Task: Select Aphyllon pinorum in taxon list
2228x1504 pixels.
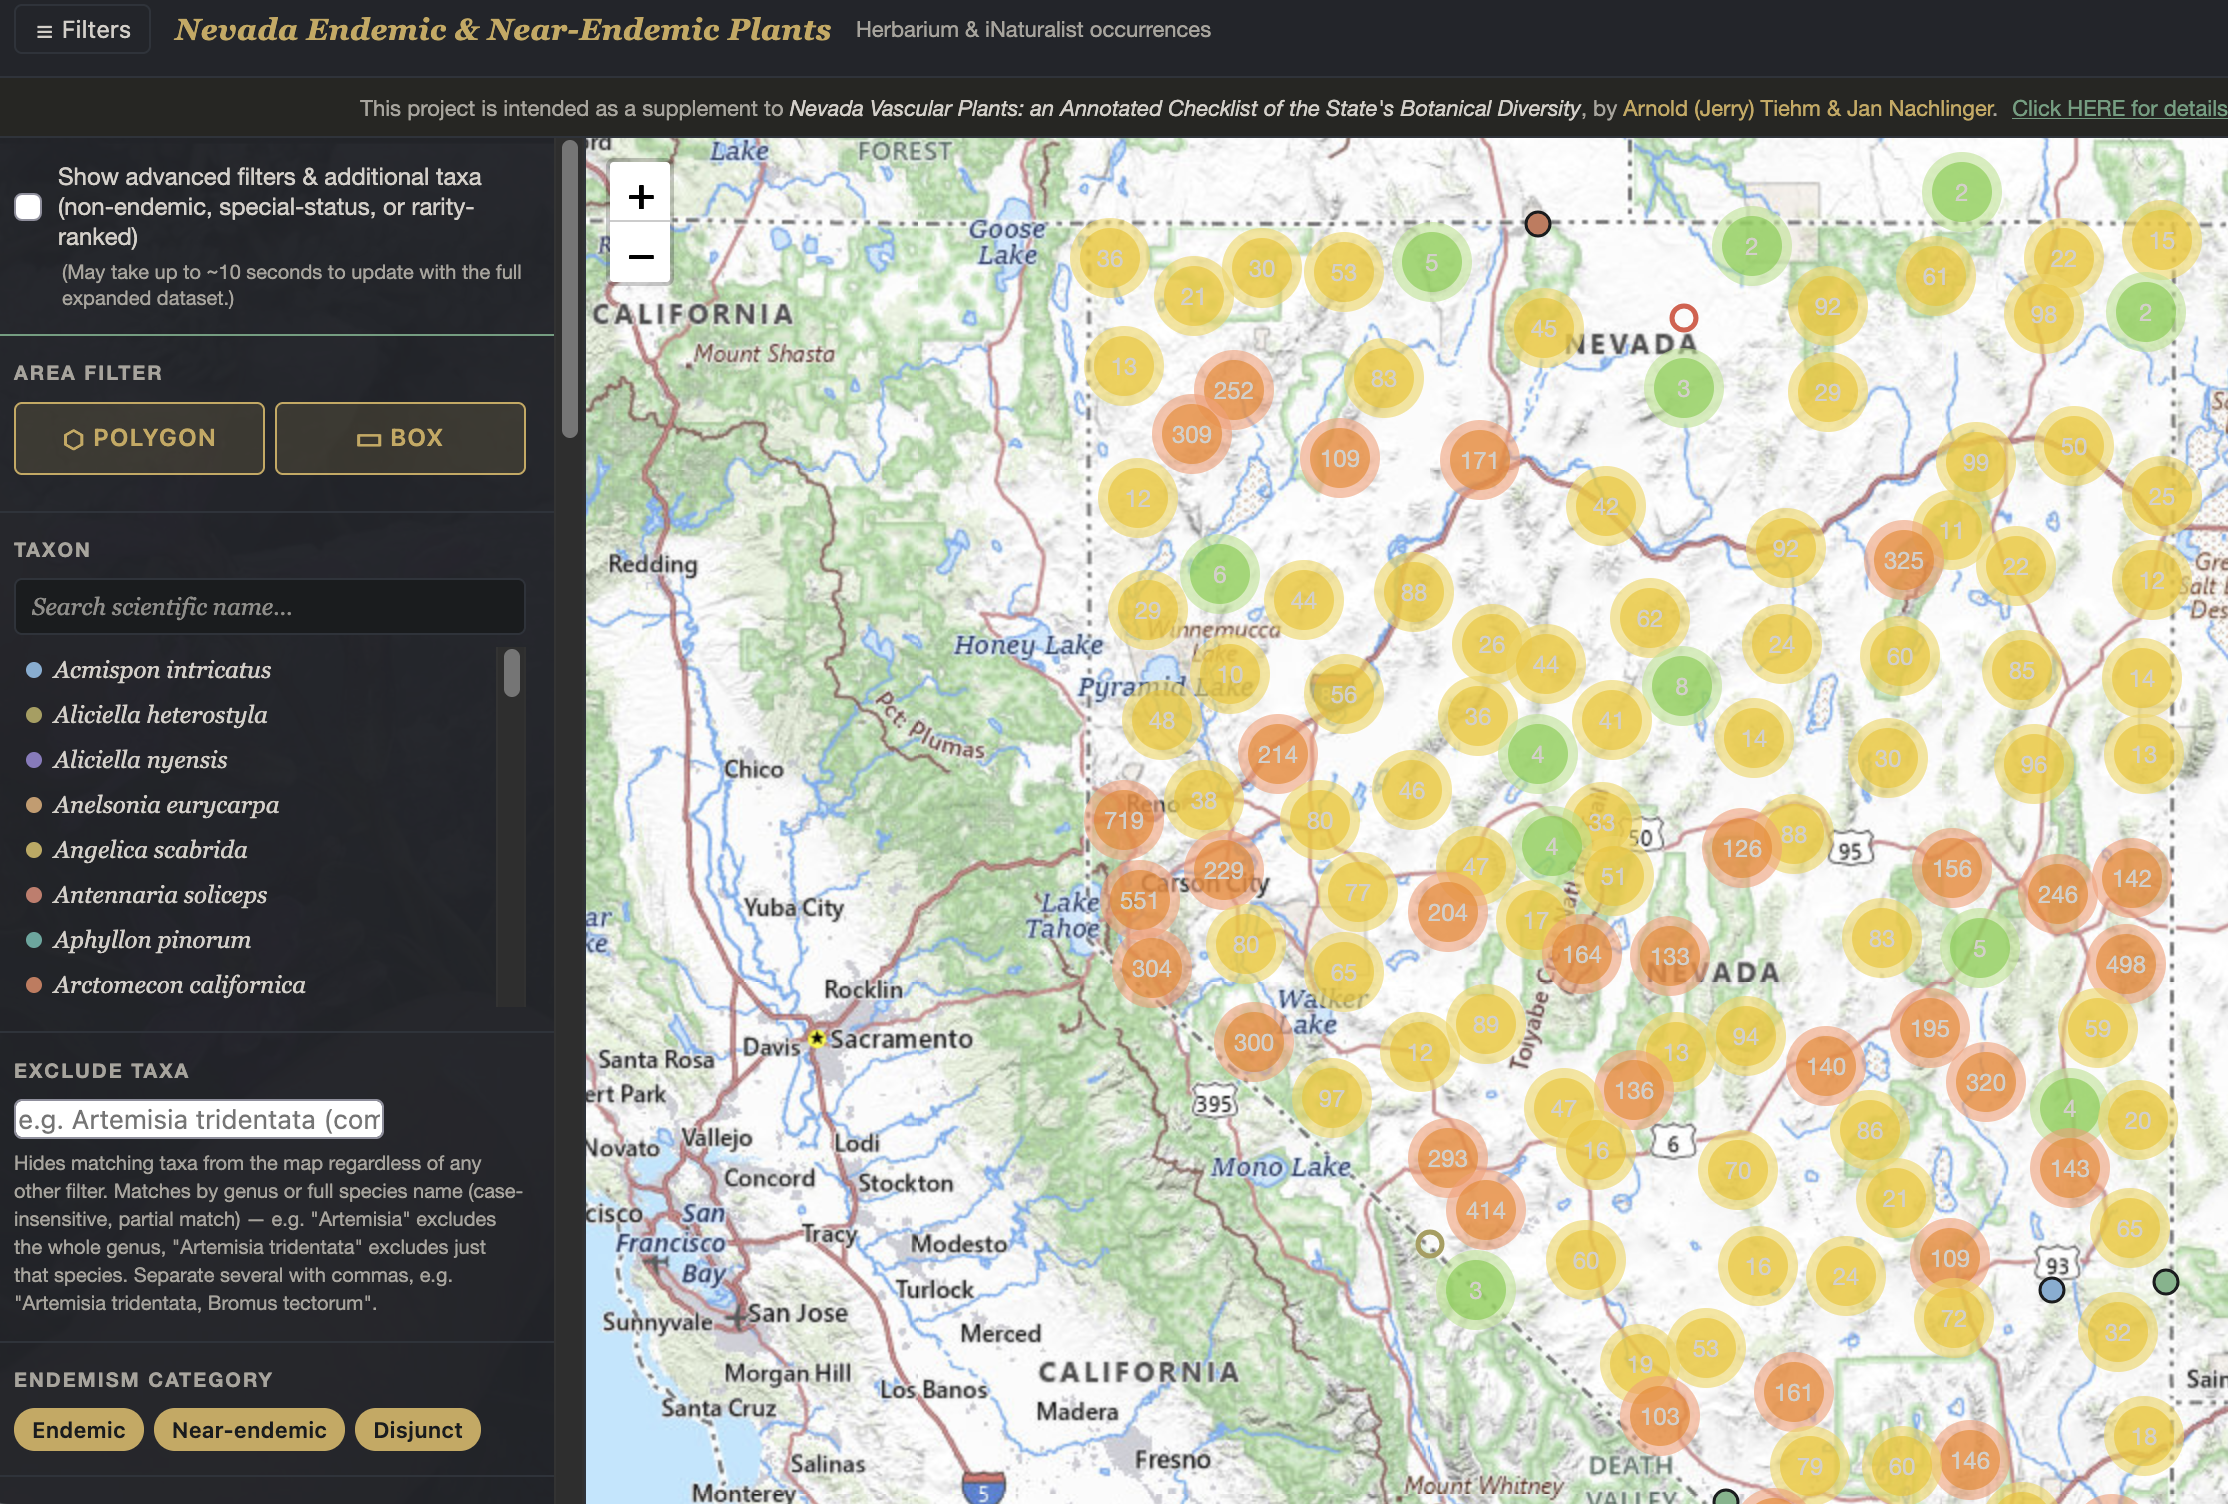Action: pyautogui.click(x=152, y=940)
